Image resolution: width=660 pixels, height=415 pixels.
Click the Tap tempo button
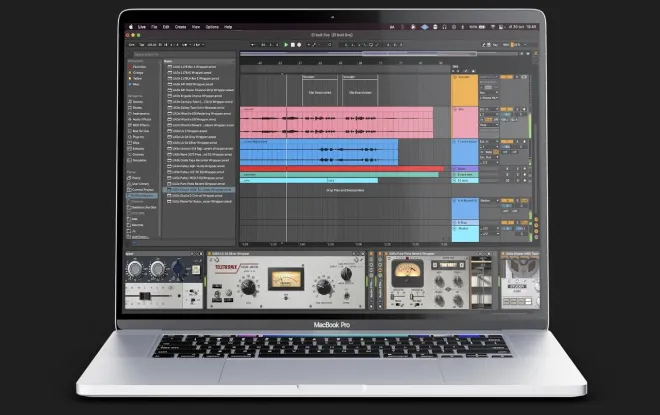point(141,45)
